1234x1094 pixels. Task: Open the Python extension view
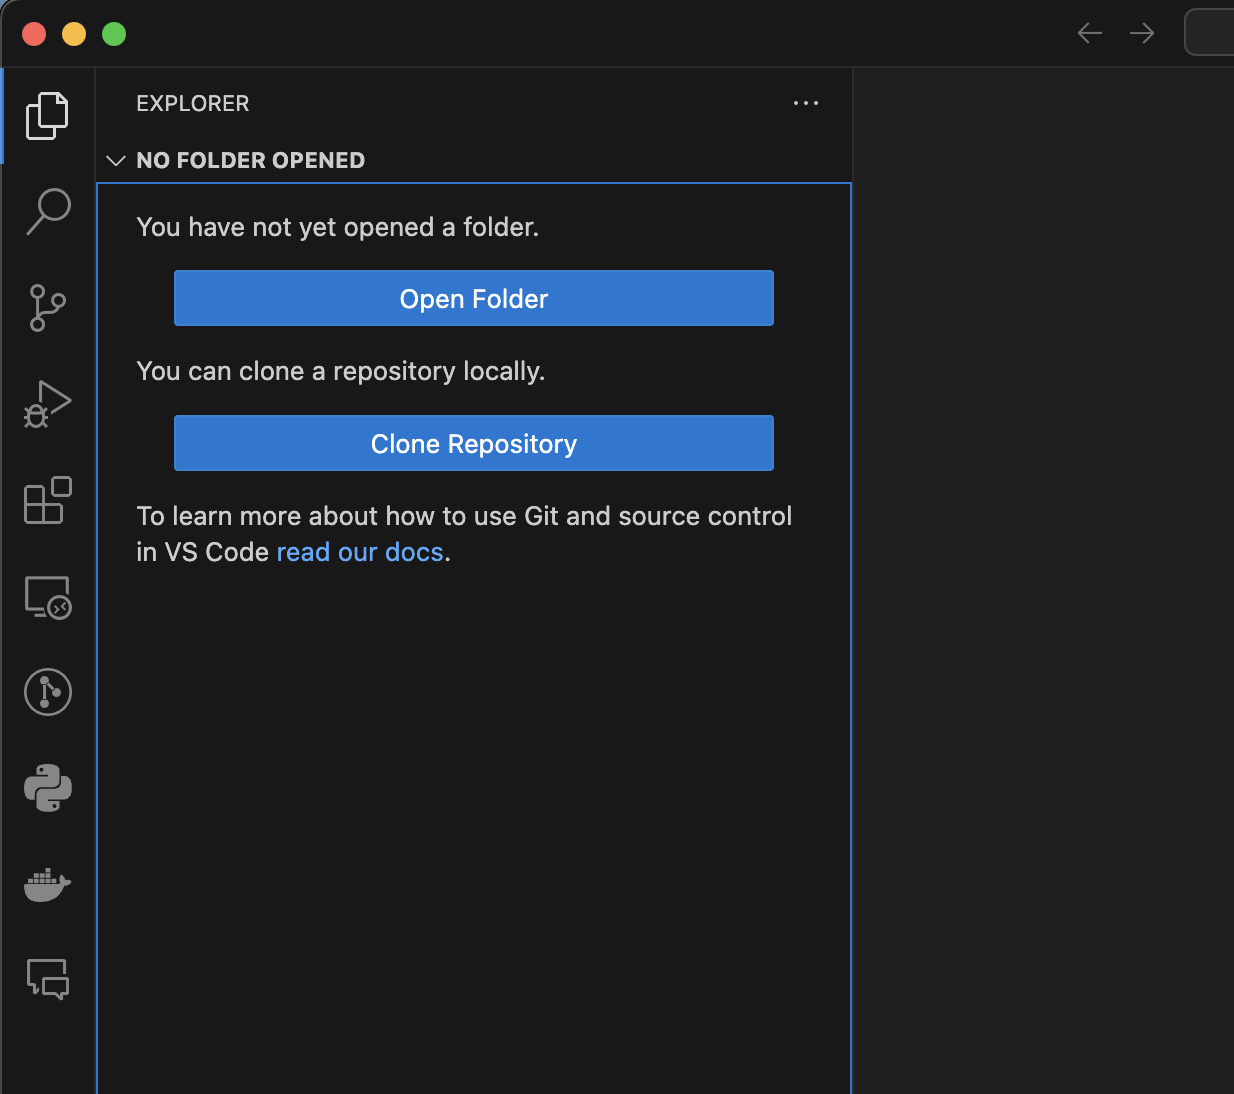(47, 788)
